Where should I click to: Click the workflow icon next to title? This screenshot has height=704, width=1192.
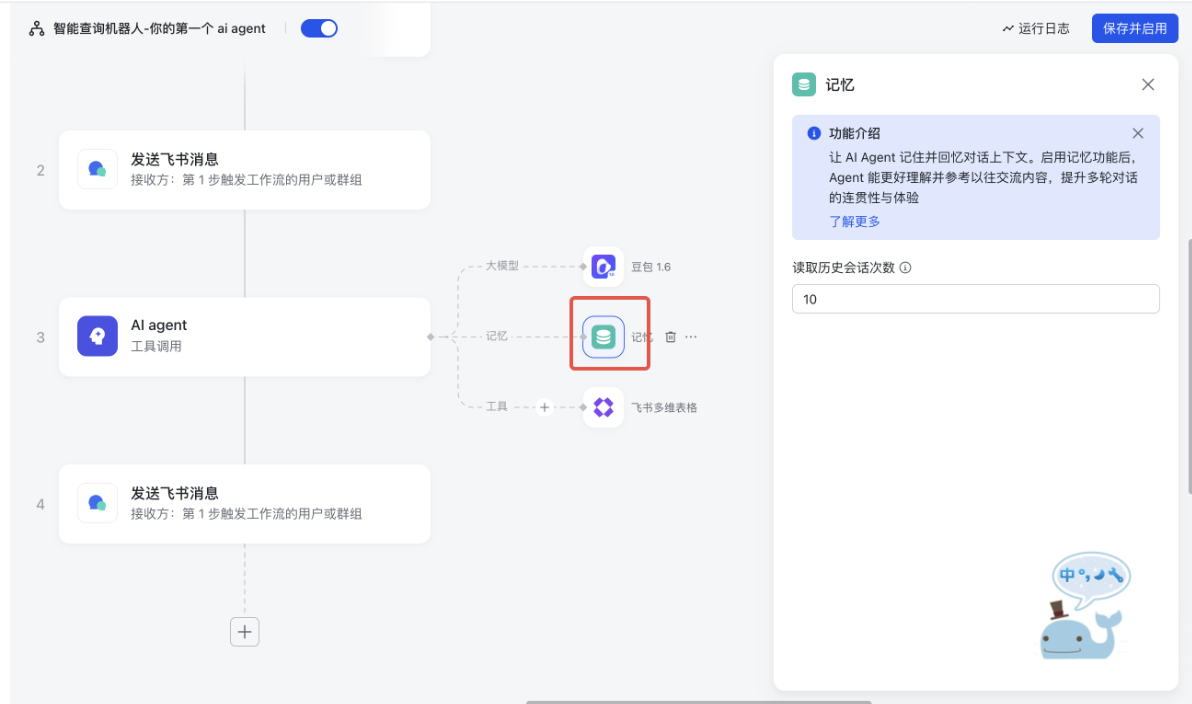tap(37, 29)
